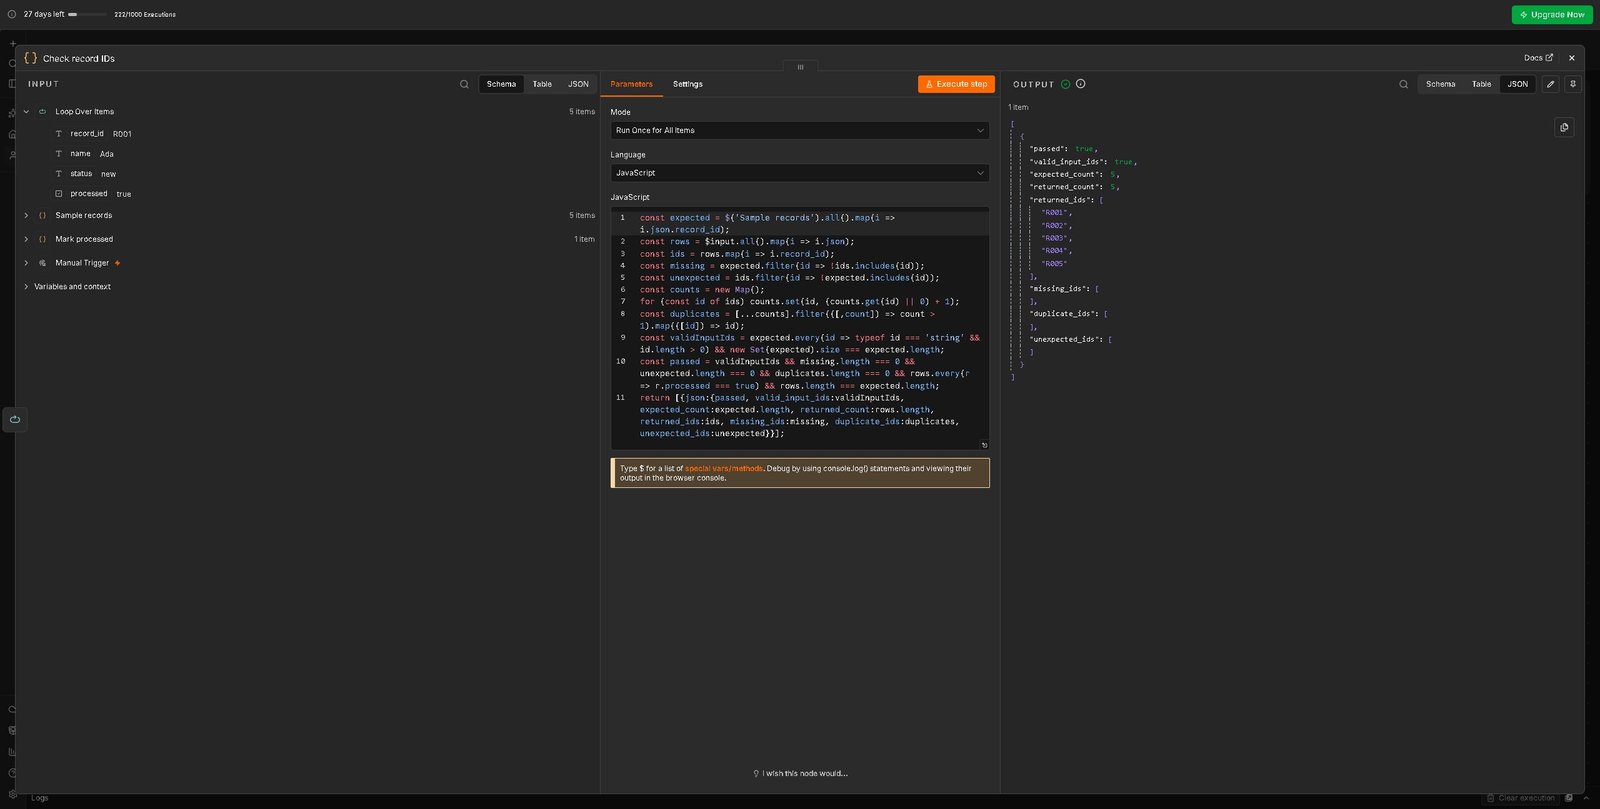Click the Upgrade Now button
This screenshot has width=1600, height=809.
tap(1552, 14)
